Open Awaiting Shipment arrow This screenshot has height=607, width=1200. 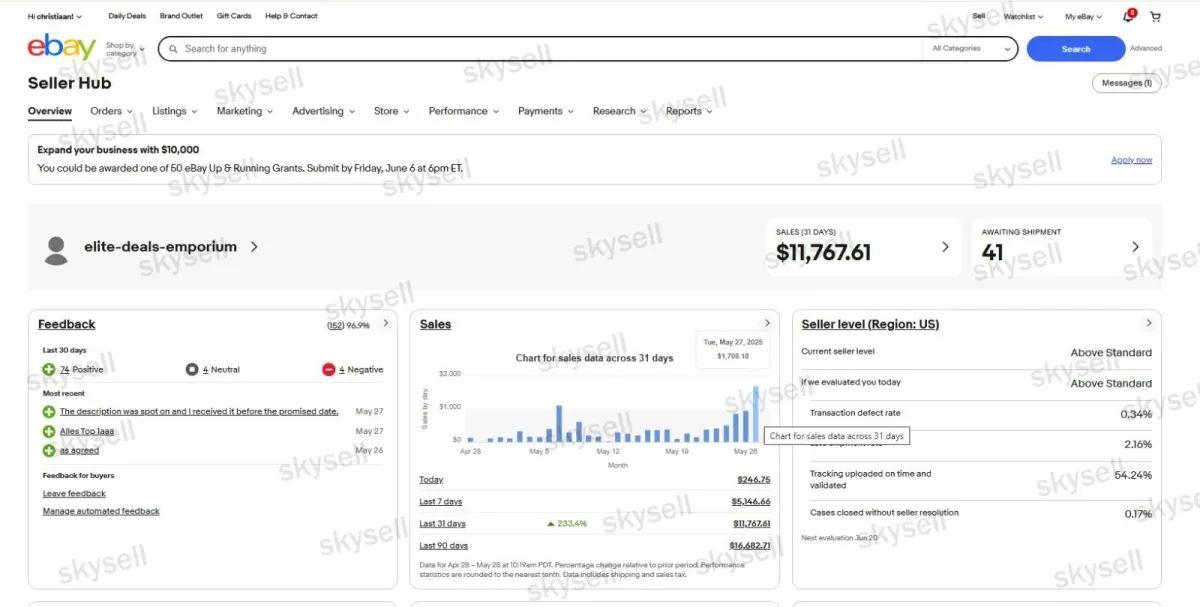(x=1135, y=247)
